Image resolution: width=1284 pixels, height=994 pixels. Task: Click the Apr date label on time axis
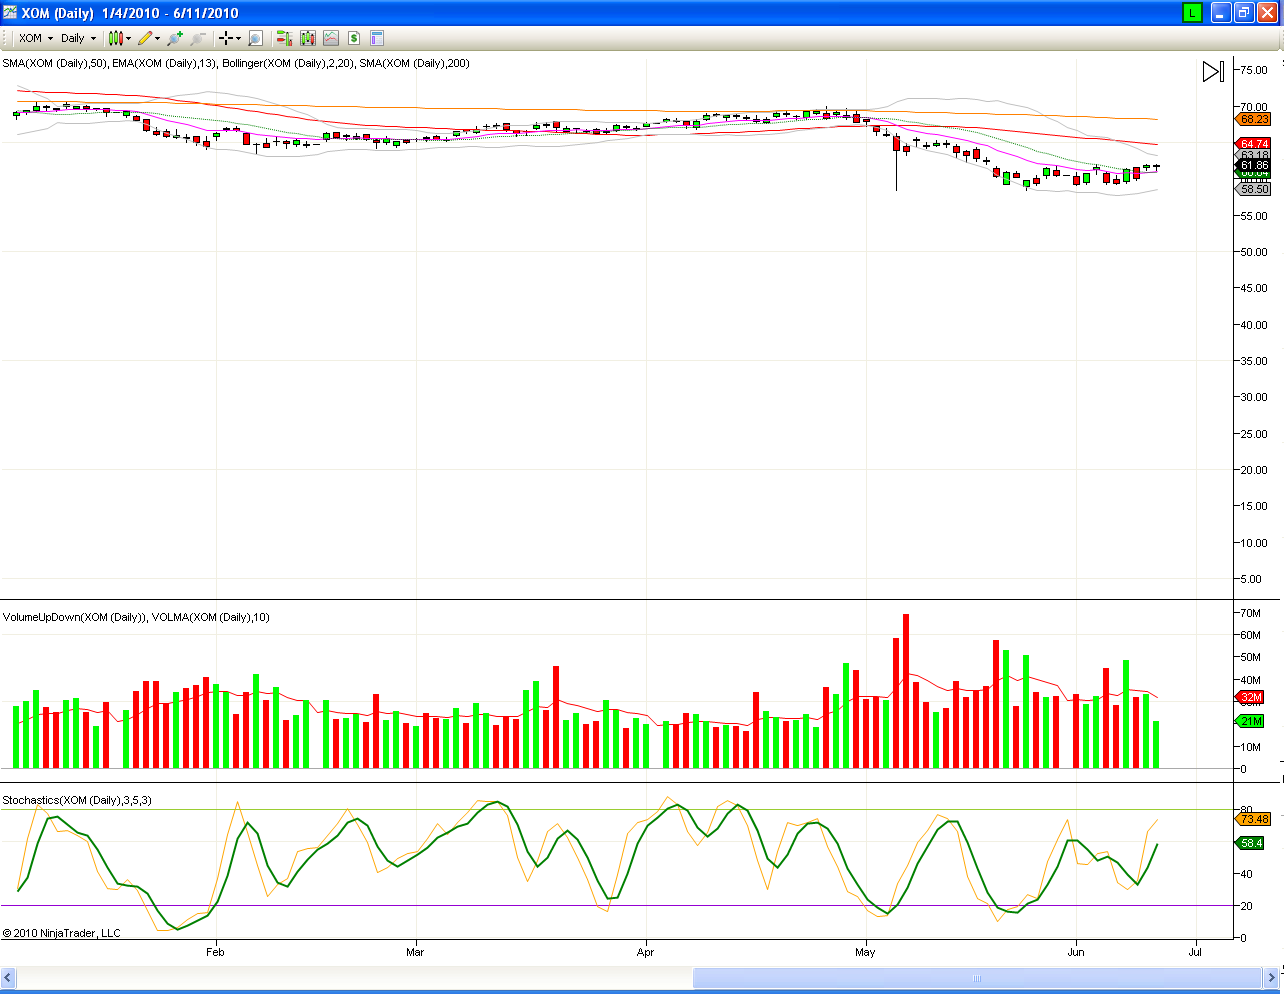point(645,952)
